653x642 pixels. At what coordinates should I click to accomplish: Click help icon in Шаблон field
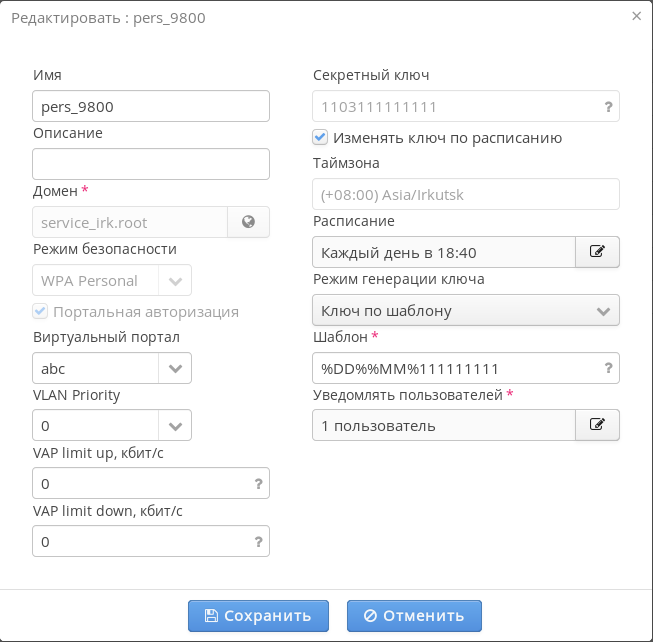[x=608, y=368]
